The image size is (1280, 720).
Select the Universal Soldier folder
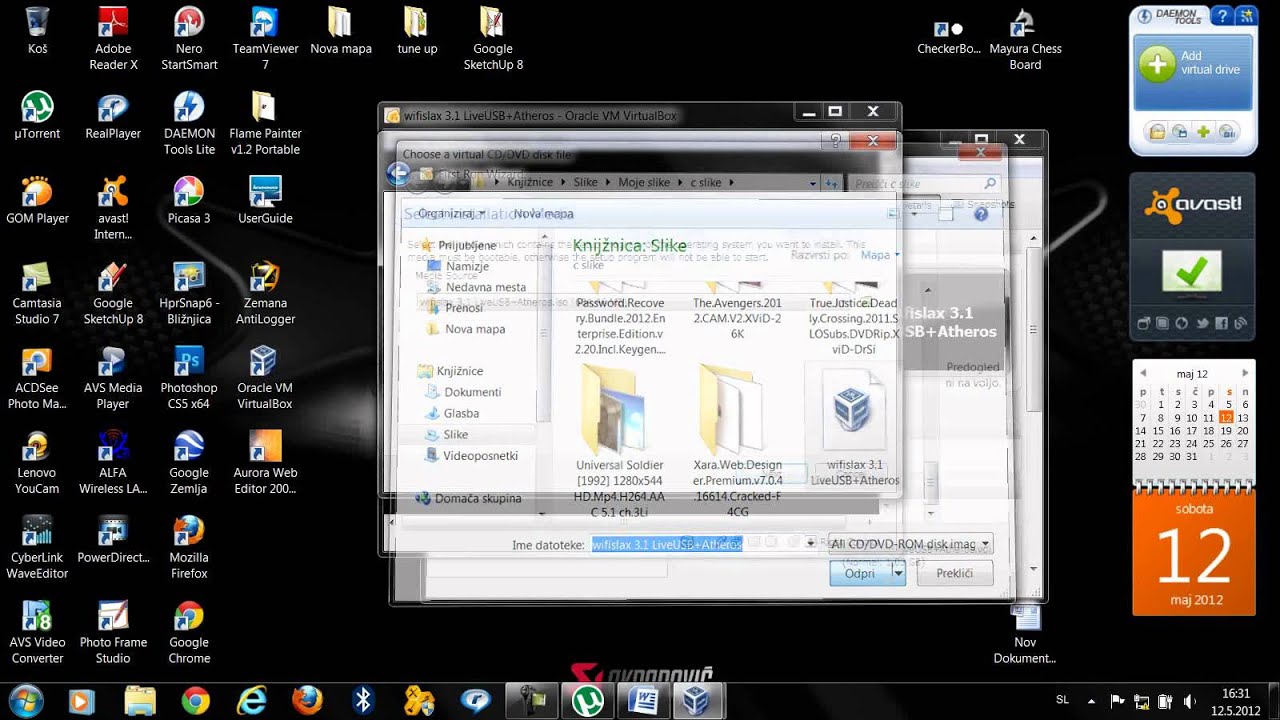coord(619,441)
